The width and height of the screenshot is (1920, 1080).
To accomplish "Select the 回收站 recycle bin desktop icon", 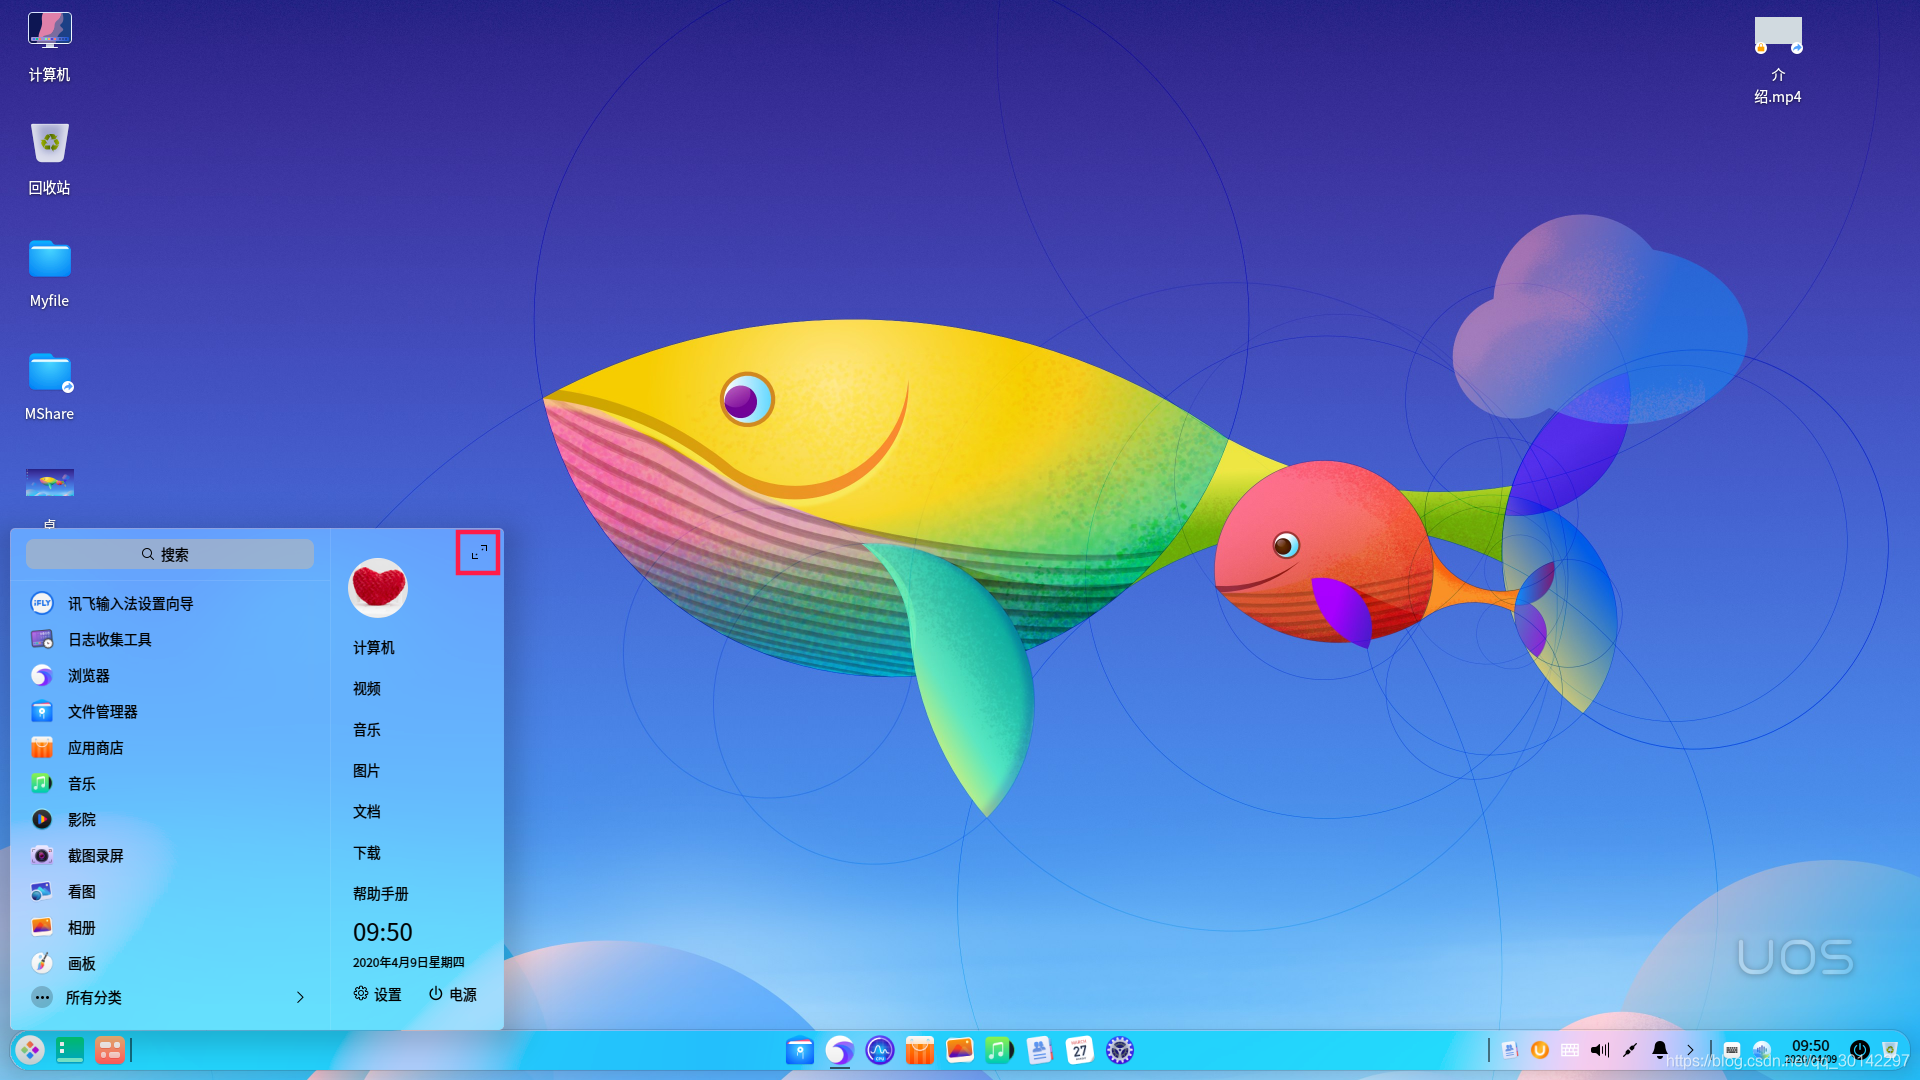I will click(49, 160).
